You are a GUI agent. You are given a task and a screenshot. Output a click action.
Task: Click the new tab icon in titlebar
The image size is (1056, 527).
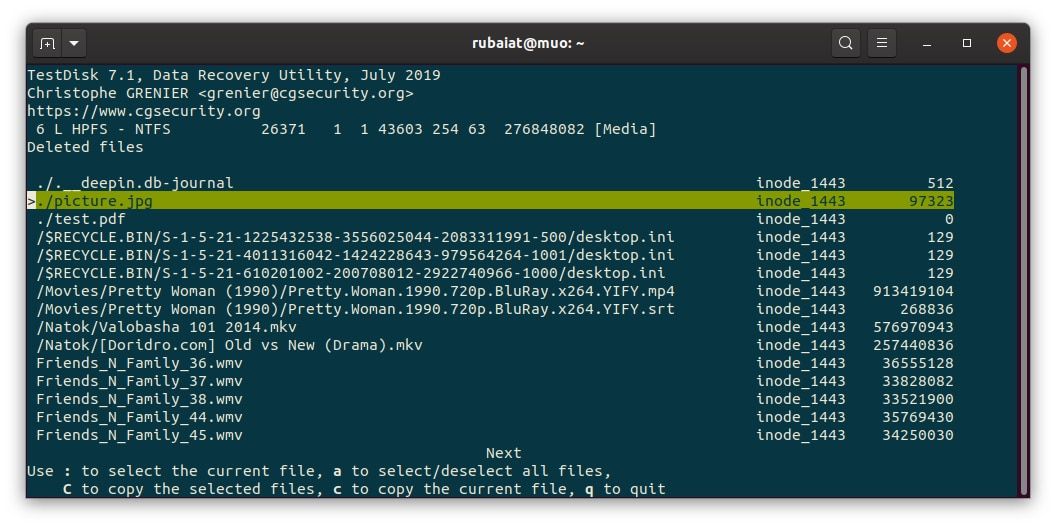coord(47,44)
